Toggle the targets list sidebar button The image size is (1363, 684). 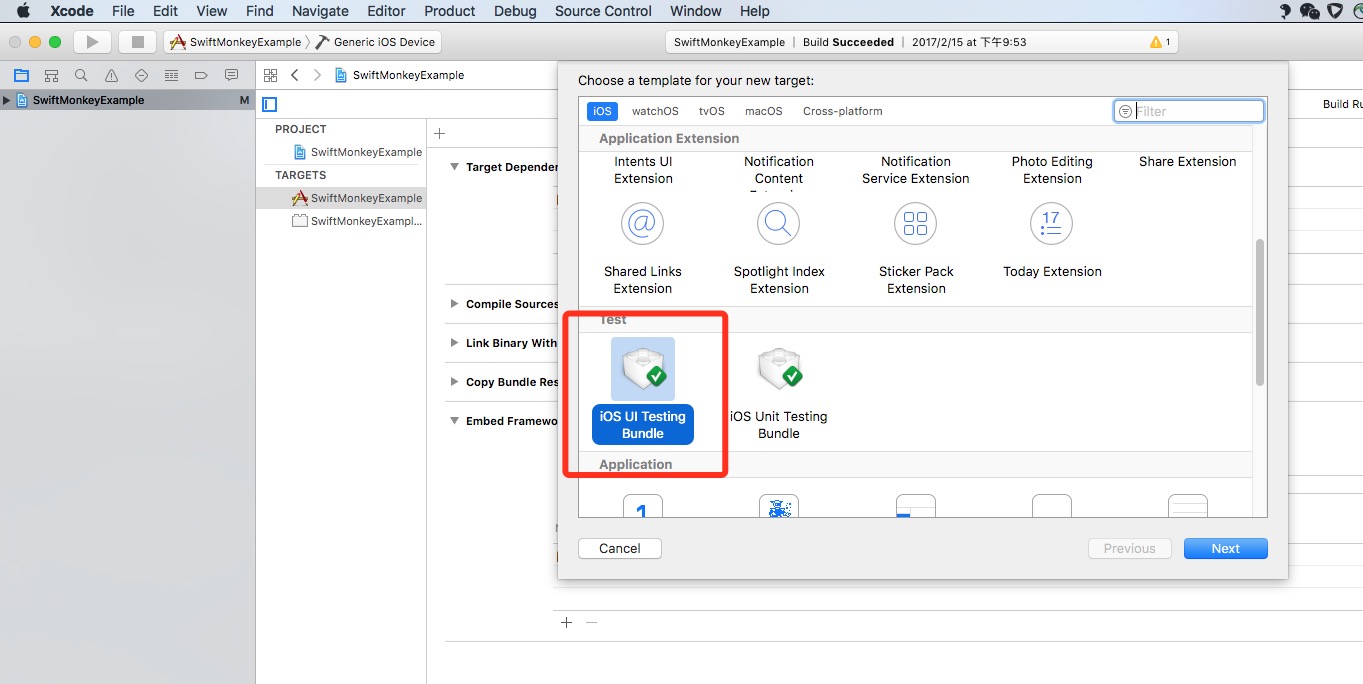point(270,104)
